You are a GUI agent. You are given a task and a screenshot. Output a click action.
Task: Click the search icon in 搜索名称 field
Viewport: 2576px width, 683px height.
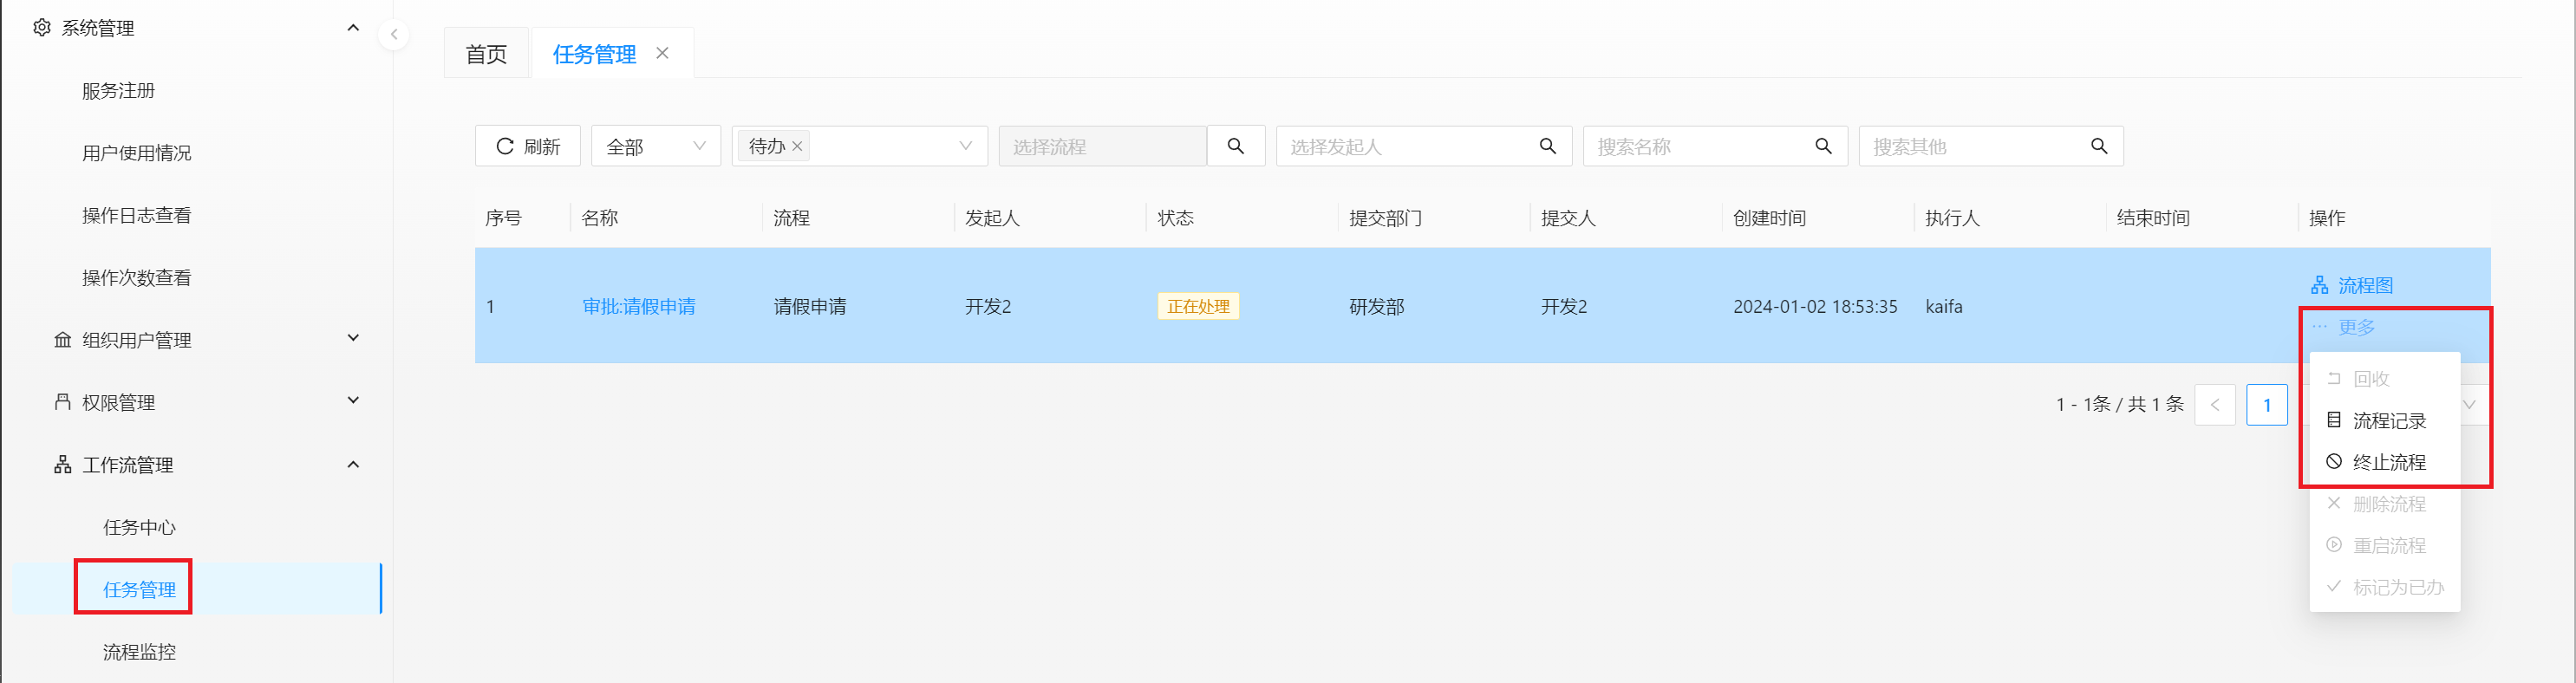1823,146
